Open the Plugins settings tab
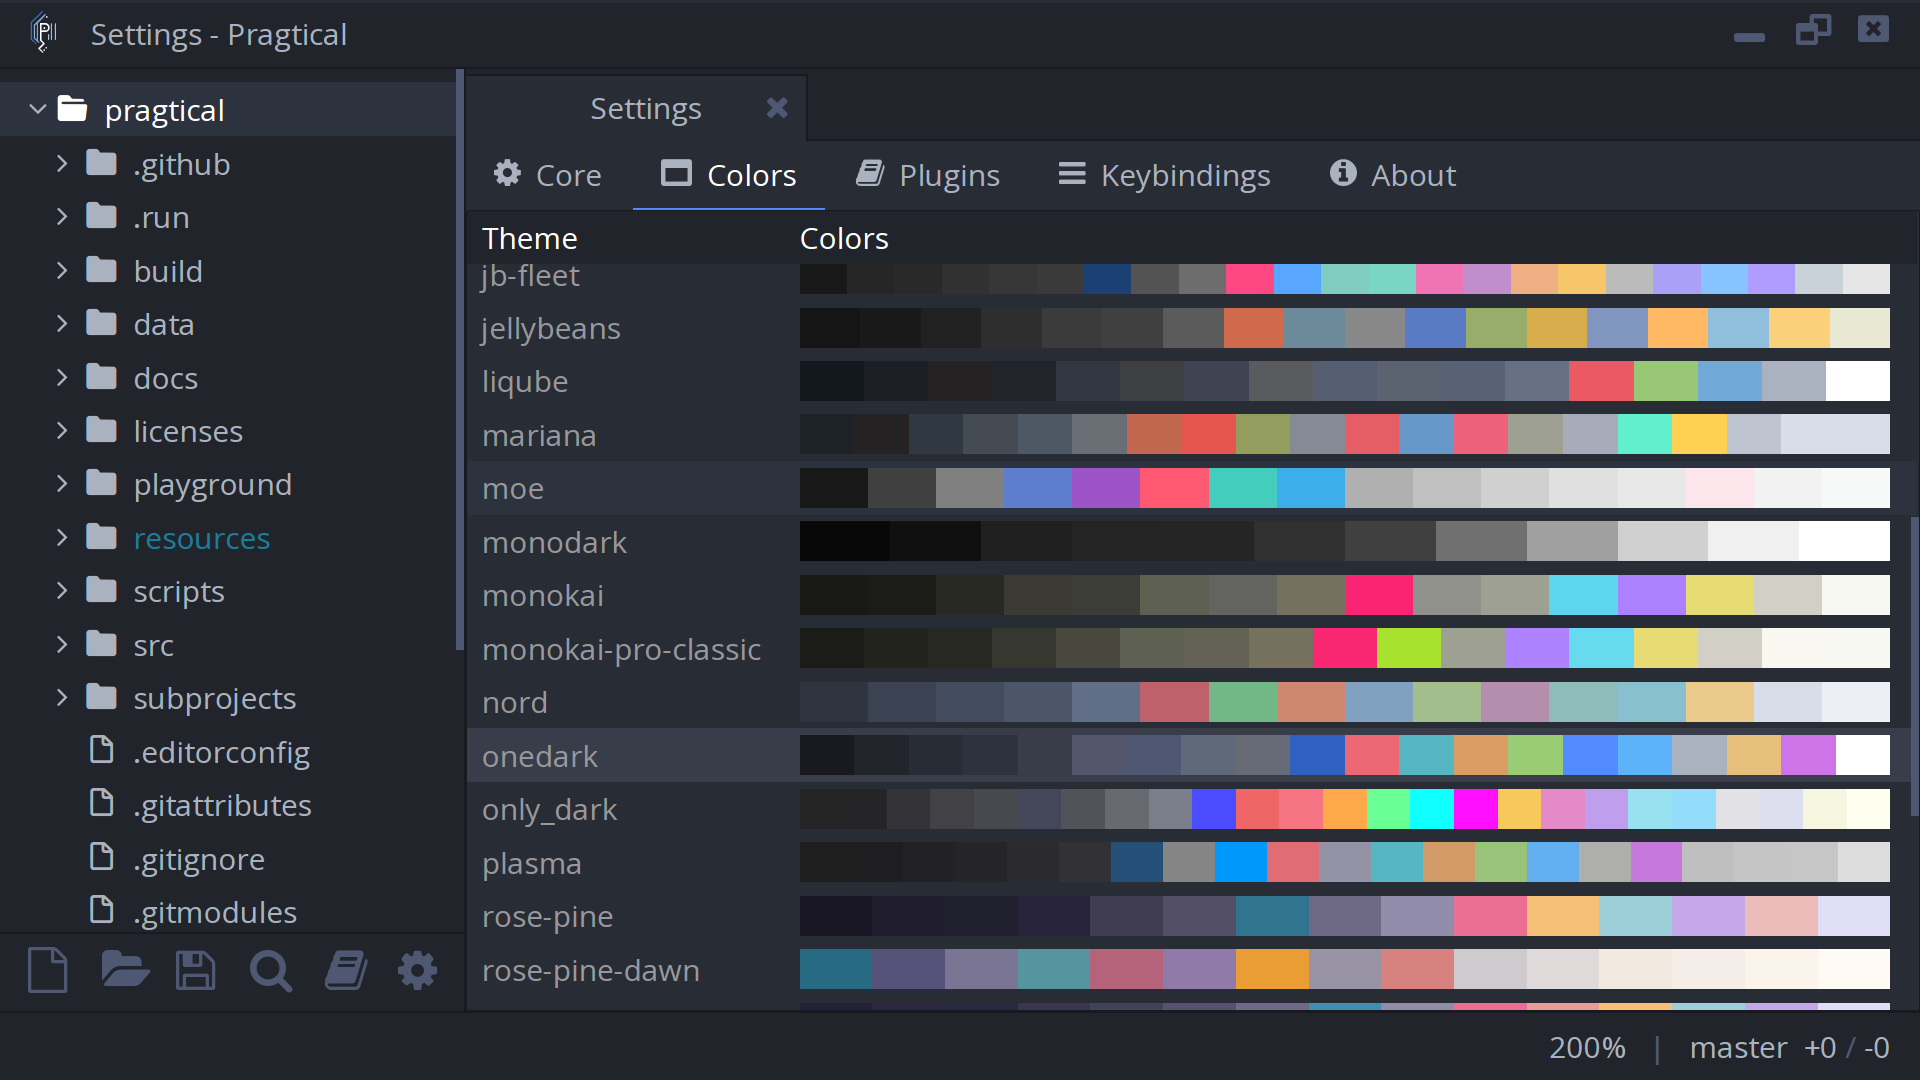The width and height of the screenshot is (1920, 1080). pyautogui.click(x=928, y=175)
